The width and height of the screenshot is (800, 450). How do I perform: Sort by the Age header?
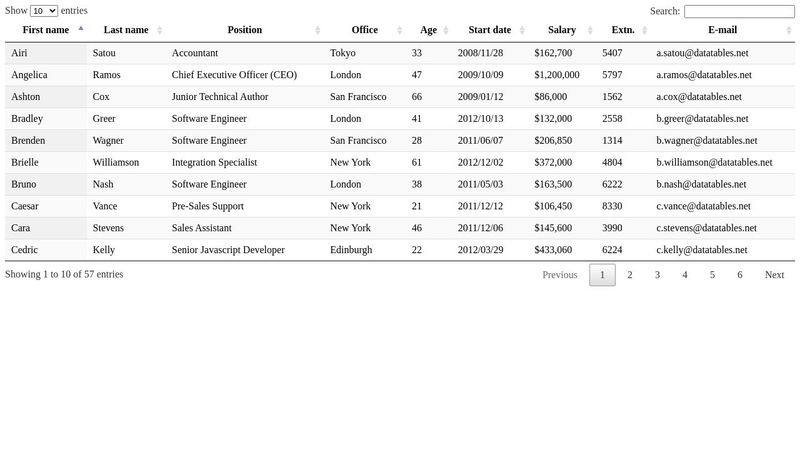[429, 30]
